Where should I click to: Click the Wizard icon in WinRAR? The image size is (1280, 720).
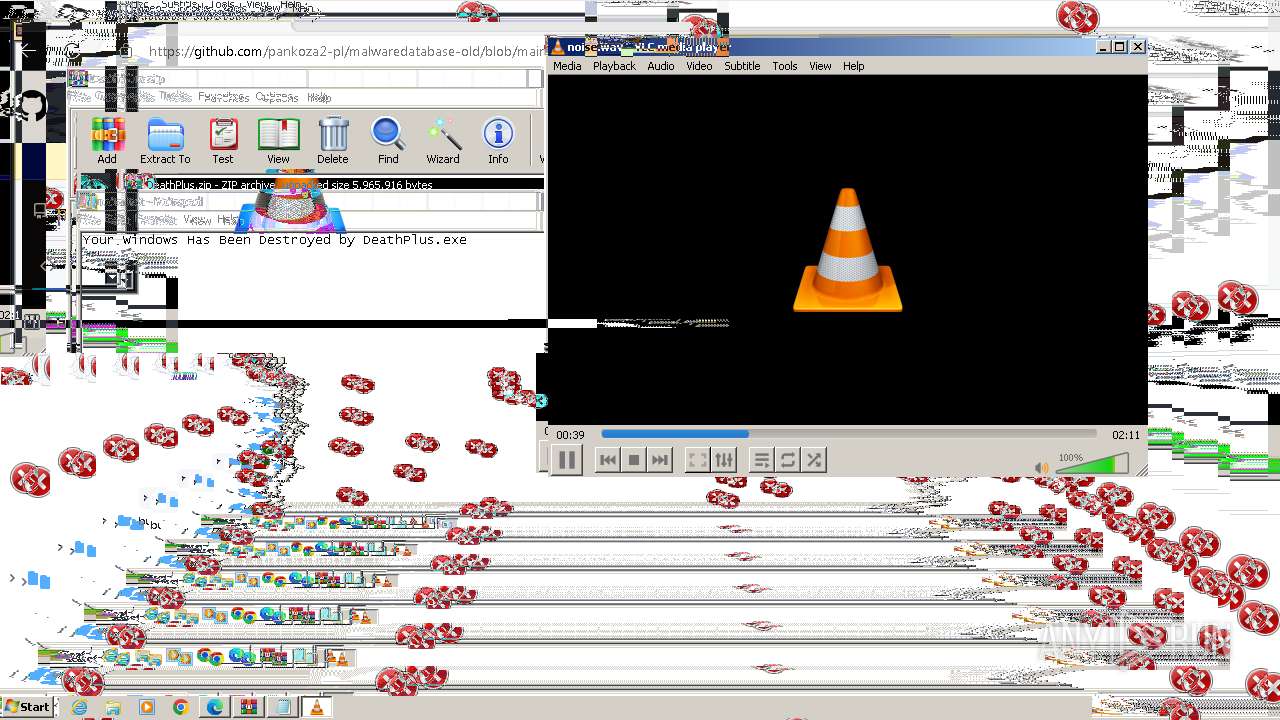tap(443, 141)
